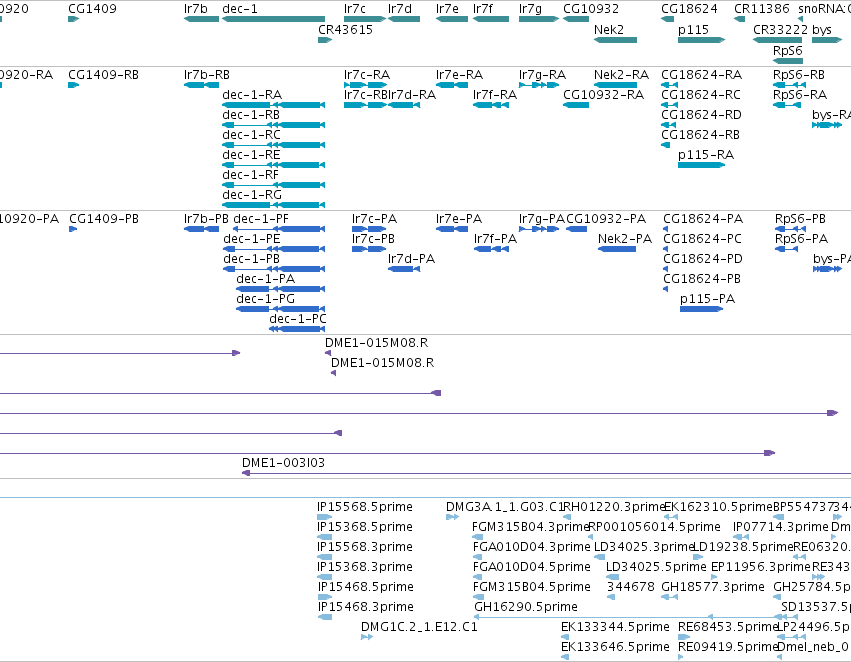Open the IP15568.5prime EST feature
This screenshot has width=851, height=662.
(x=325, y=517)
